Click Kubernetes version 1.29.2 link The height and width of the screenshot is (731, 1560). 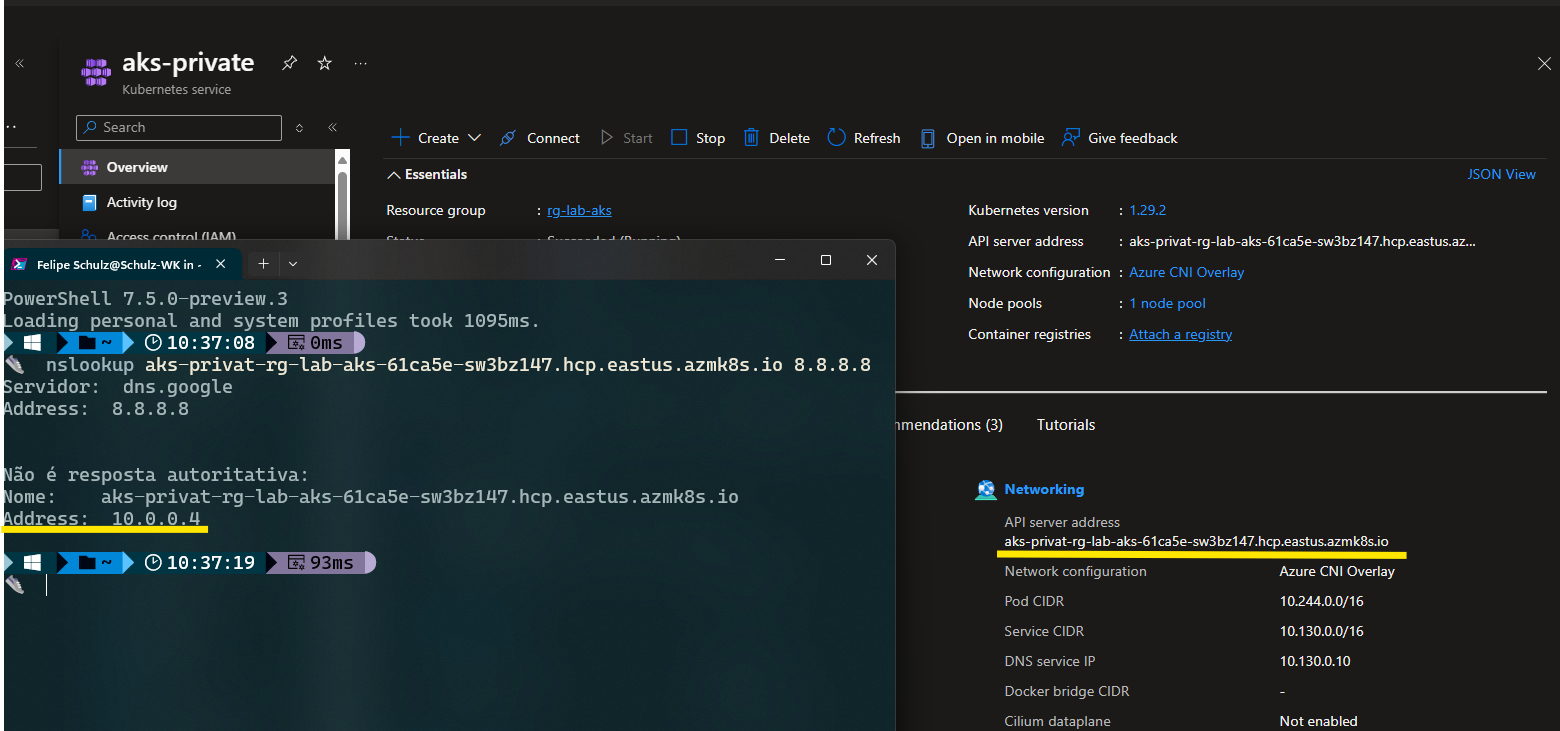pos(1148,210)
